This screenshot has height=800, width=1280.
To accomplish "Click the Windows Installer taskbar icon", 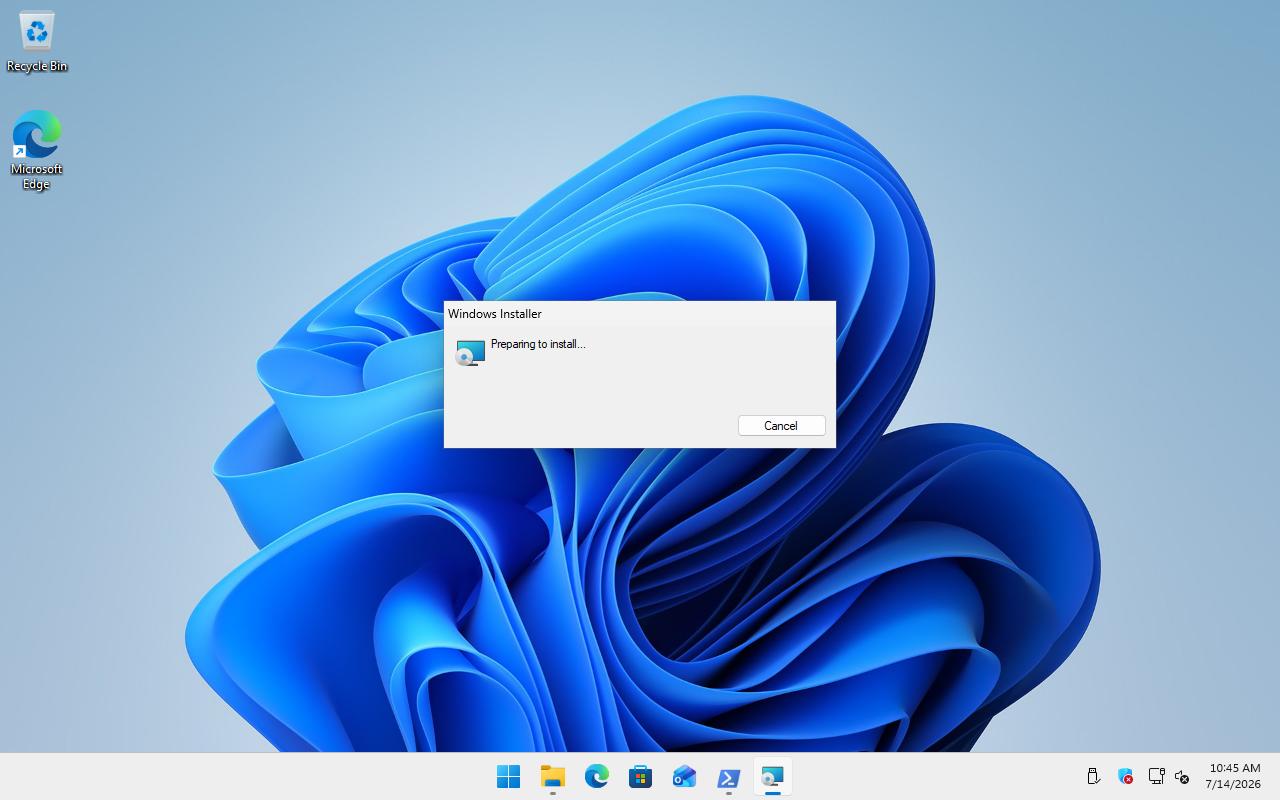I will pyautogui.click(x=772, y=776).
